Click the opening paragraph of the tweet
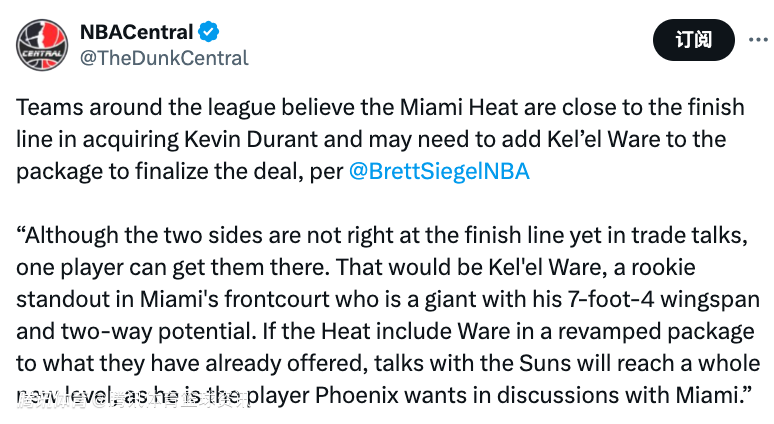The width and height of the screenshot is (774, 424). coord(380,139)
